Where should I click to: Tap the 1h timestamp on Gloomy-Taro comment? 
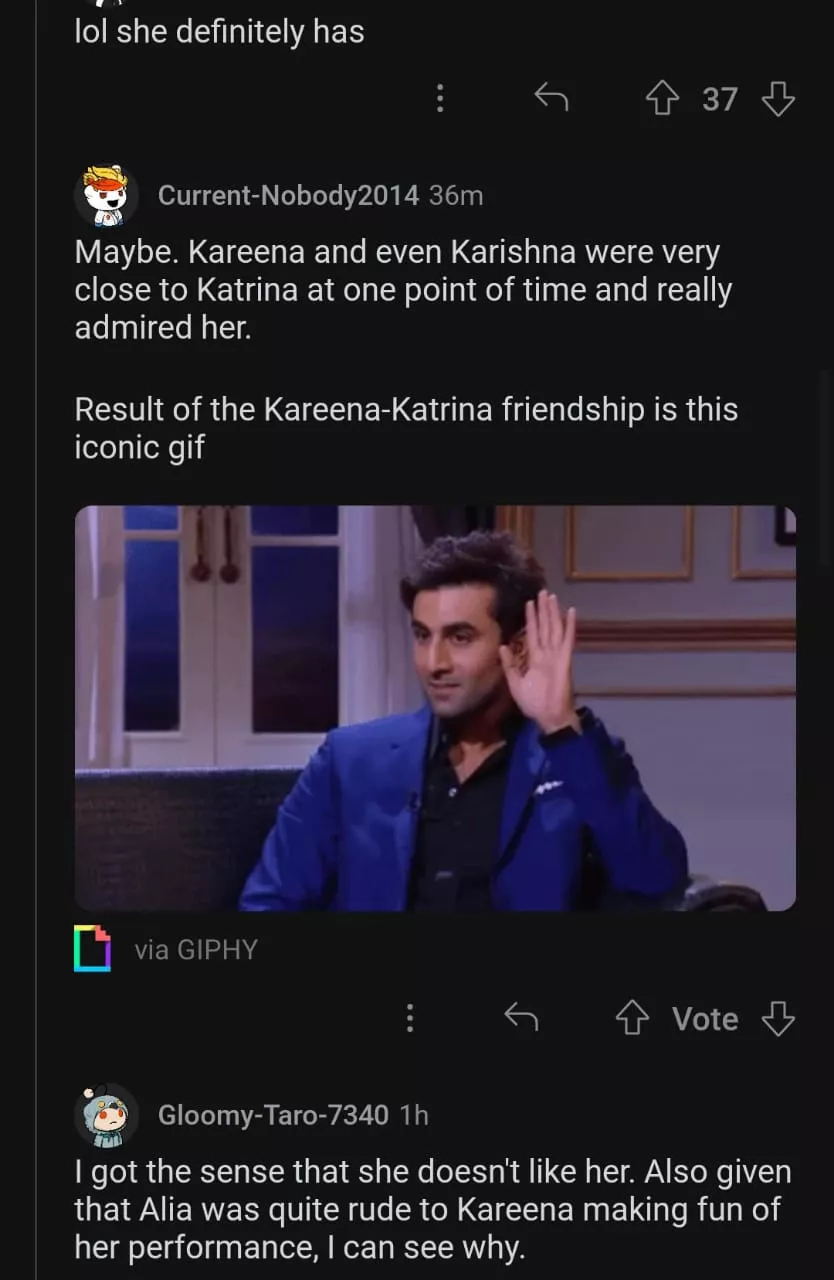[413, 1115]
